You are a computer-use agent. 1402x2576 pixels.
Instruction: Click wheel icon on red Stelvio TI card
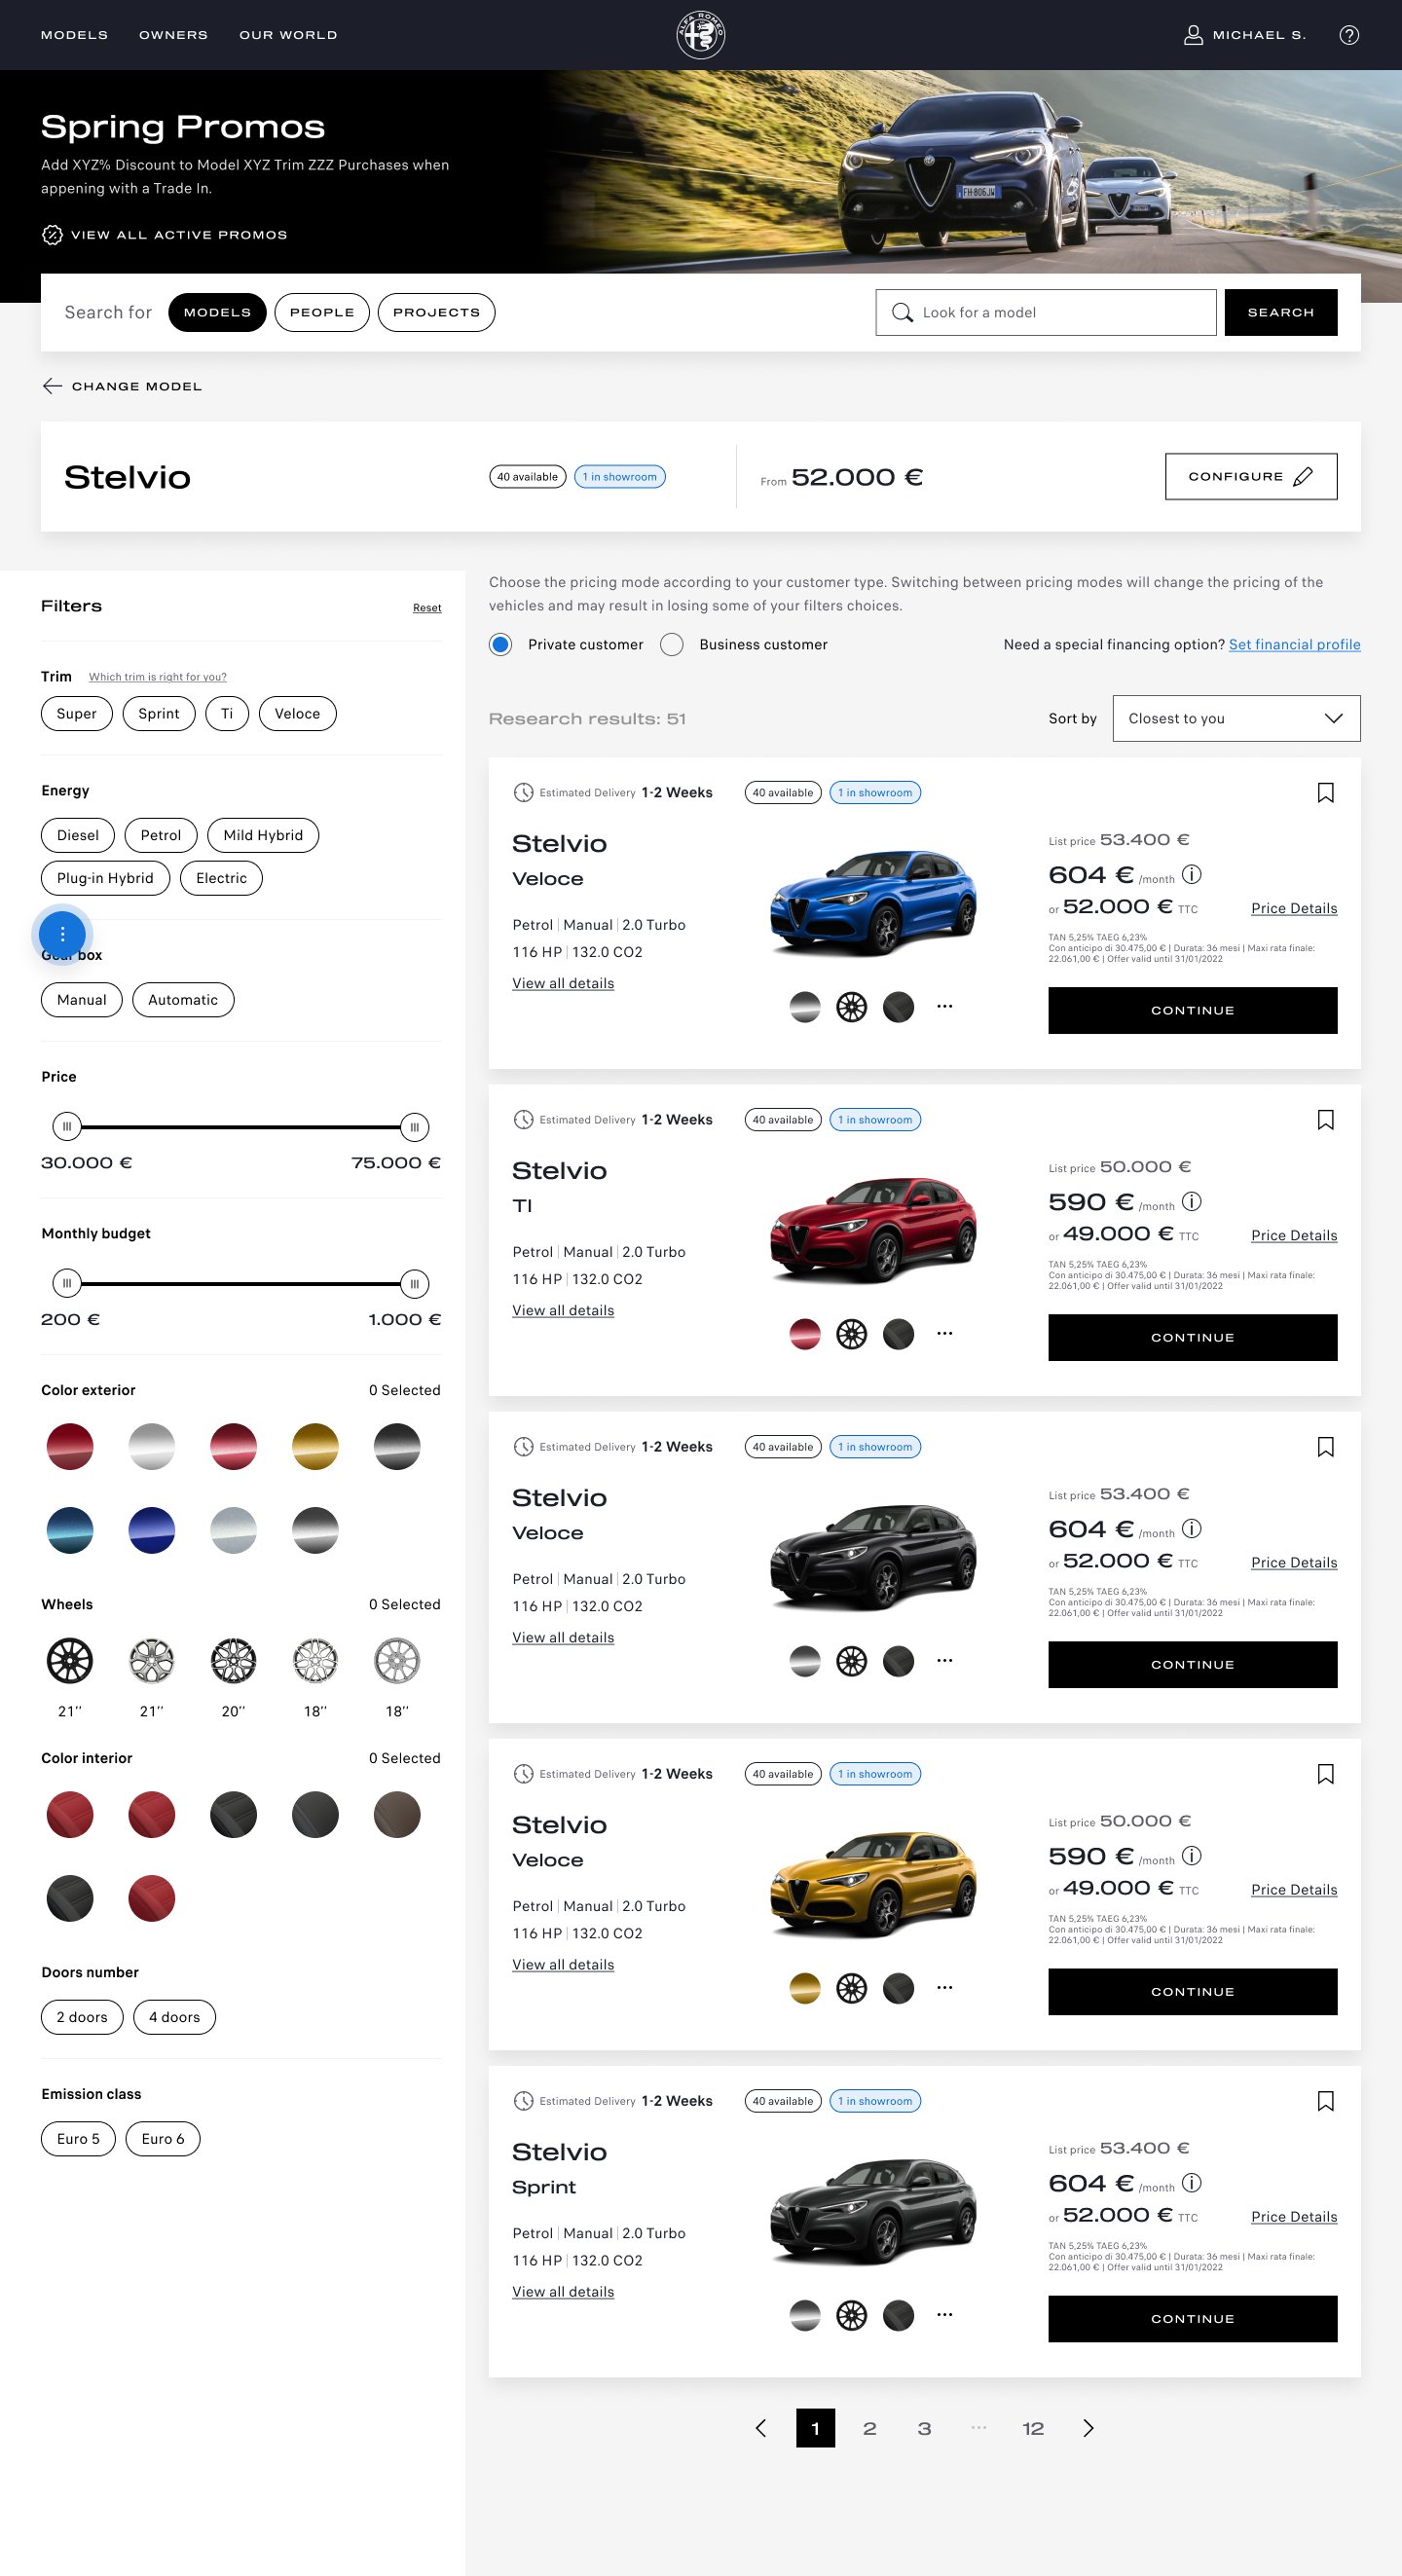pos(851,1334)
